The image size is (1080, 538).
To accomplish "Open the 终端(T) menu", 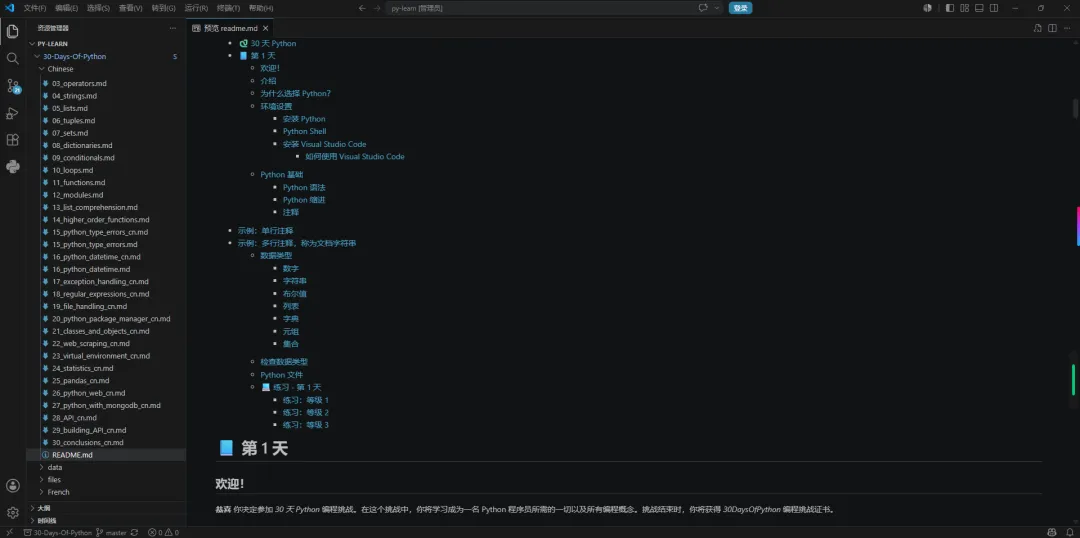I will click(x=229, y=8).
